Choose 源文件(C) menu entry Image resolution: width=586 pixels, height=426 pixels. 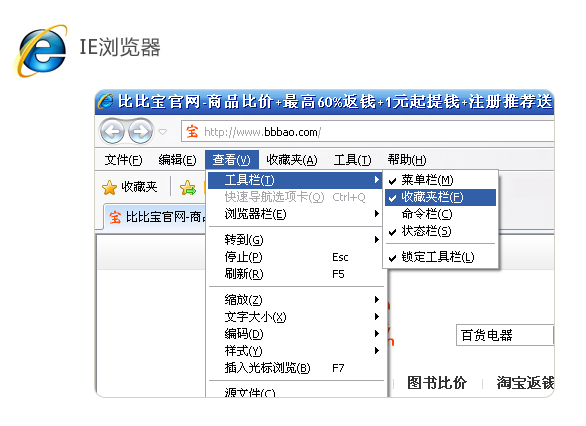pyautogui.click(x=294, y=392)
